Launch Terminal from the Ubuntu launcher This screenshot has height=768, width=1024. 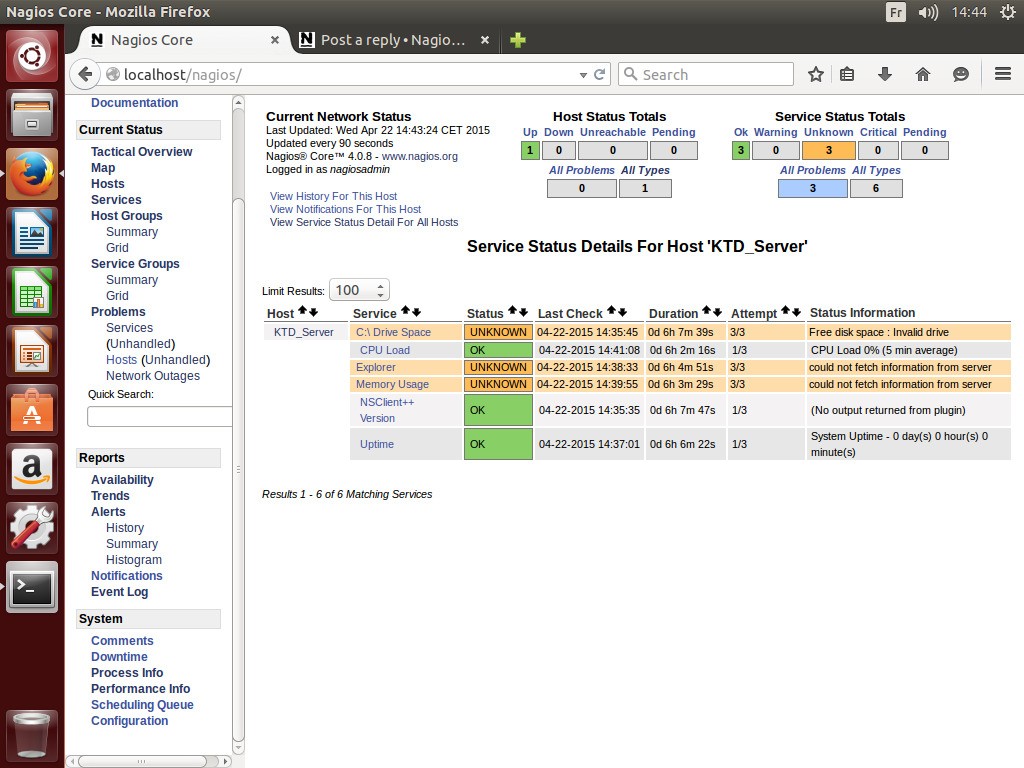(33, 588)
